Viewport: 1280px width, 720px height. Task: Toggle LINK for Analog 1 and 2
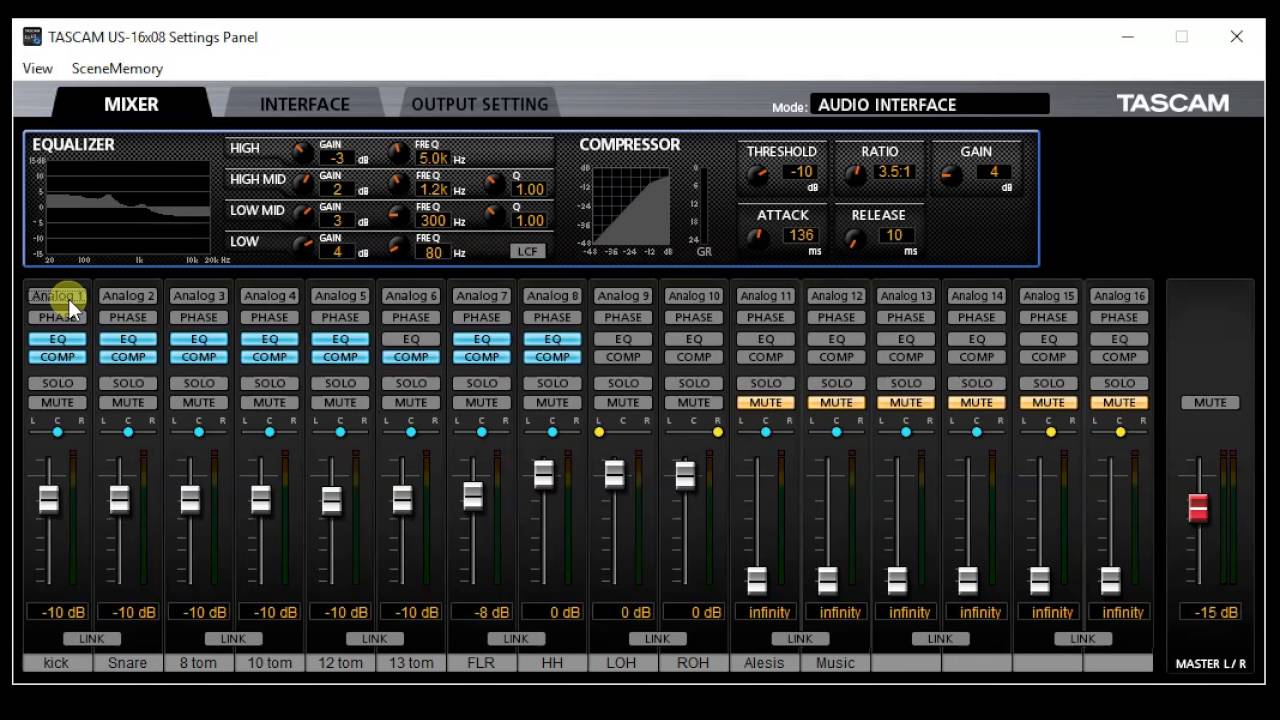92,638
